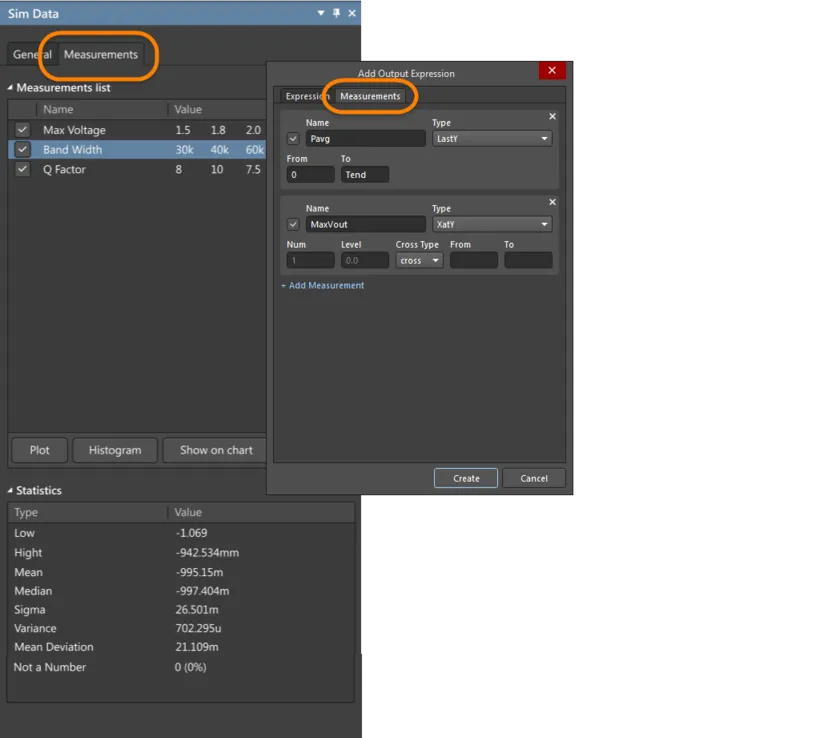Click the Pavg name field
The height and width of the screenshot is (738, 840).
366,139
